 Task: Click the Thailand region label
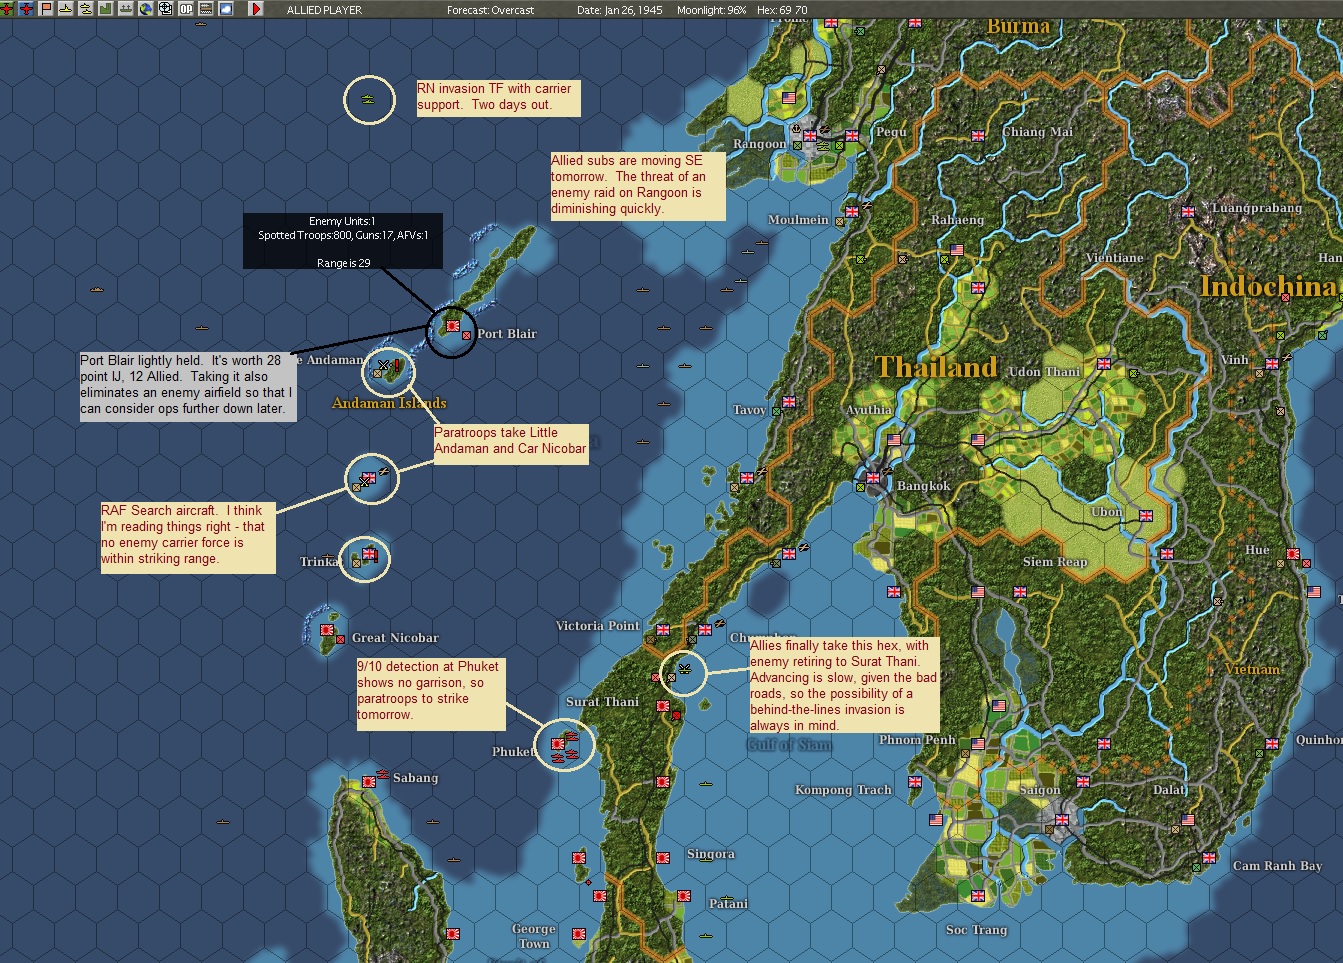click(x=937, y=367)
